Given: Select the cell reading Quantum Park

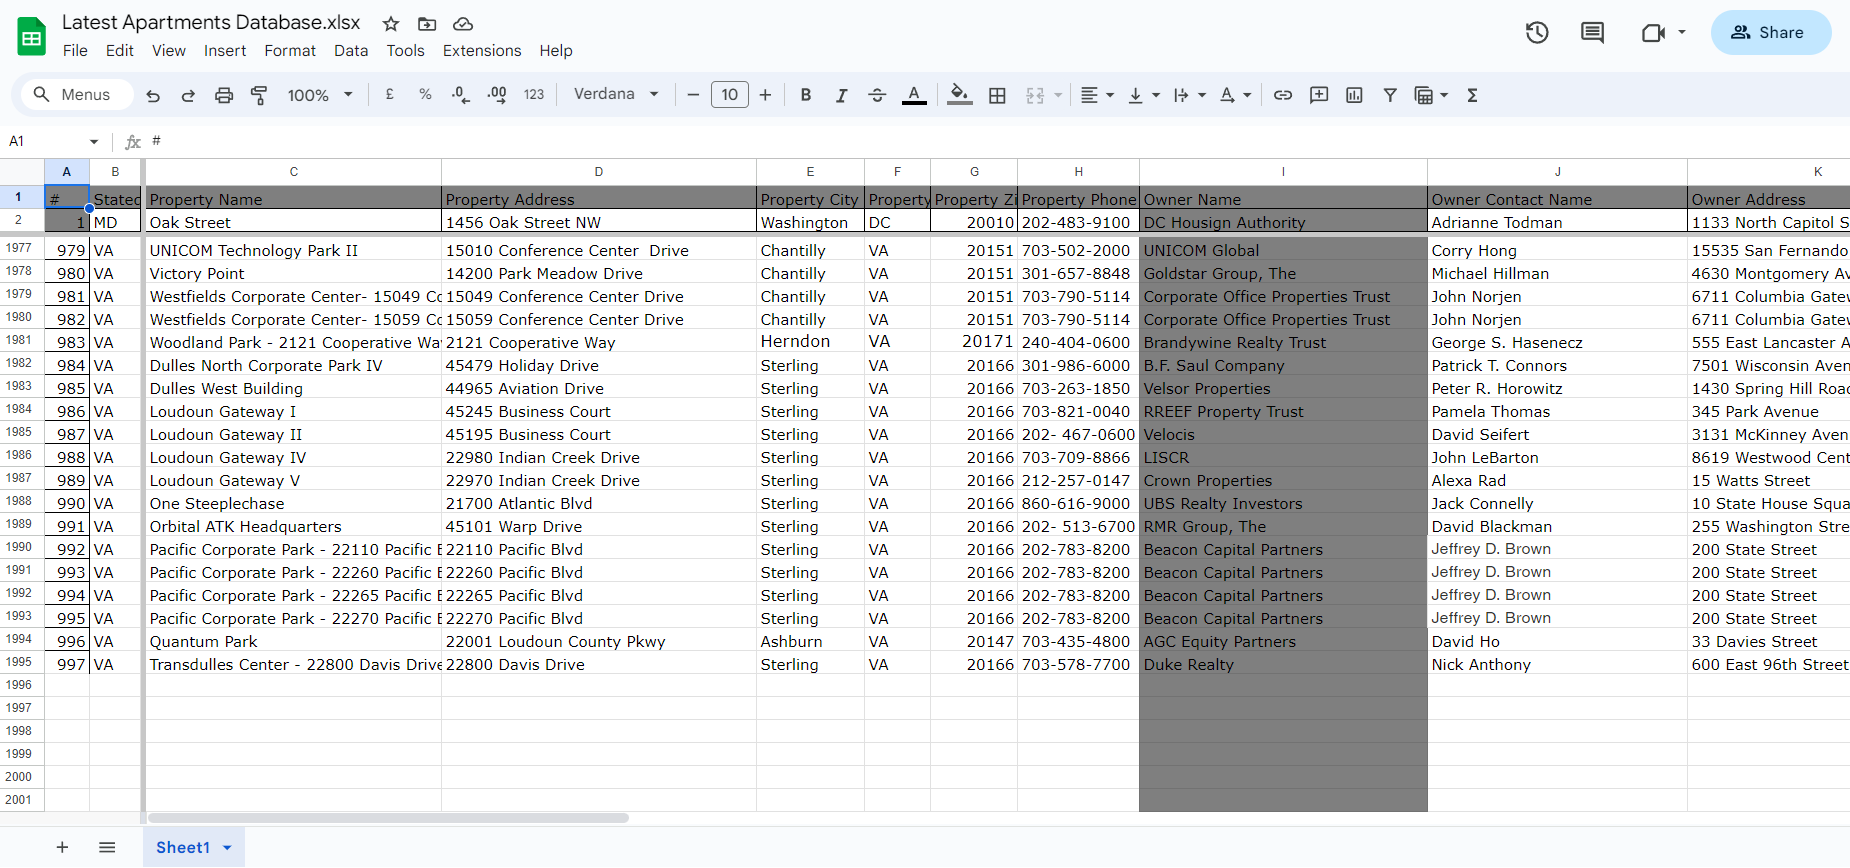Looking at the screenshot, I should click(x=294, y=642).
